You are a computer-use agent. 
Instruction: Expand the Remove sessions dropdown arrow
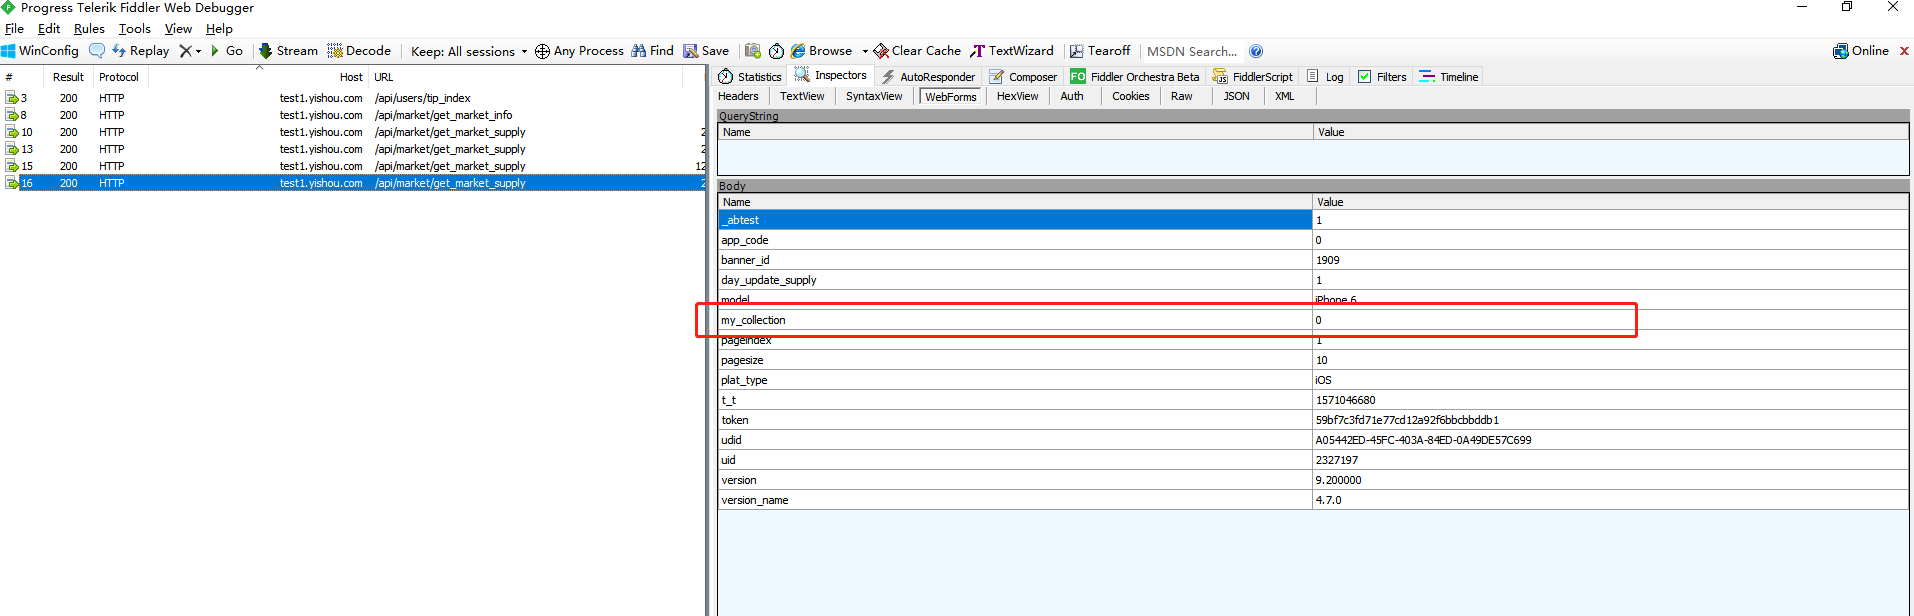(198, 51)
